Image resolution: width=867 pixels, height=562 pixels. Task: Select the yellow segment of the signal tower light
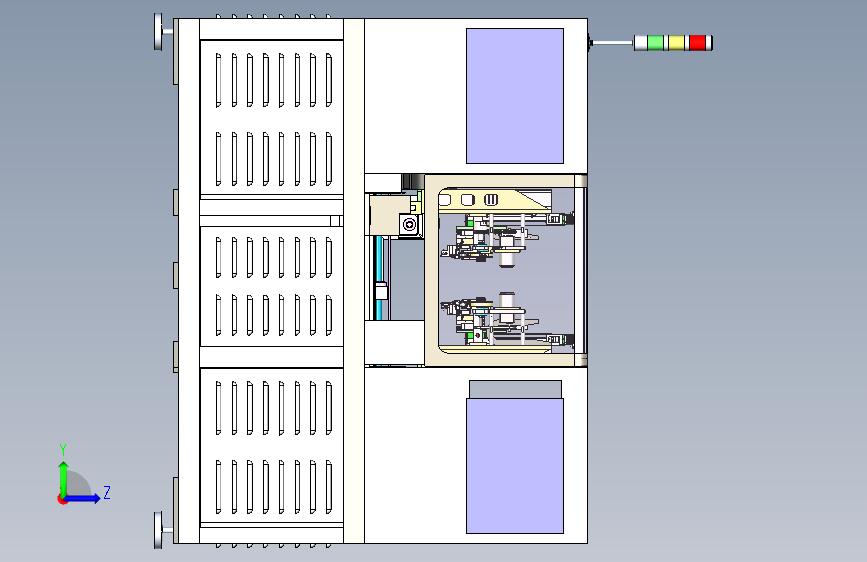(676, 43)
